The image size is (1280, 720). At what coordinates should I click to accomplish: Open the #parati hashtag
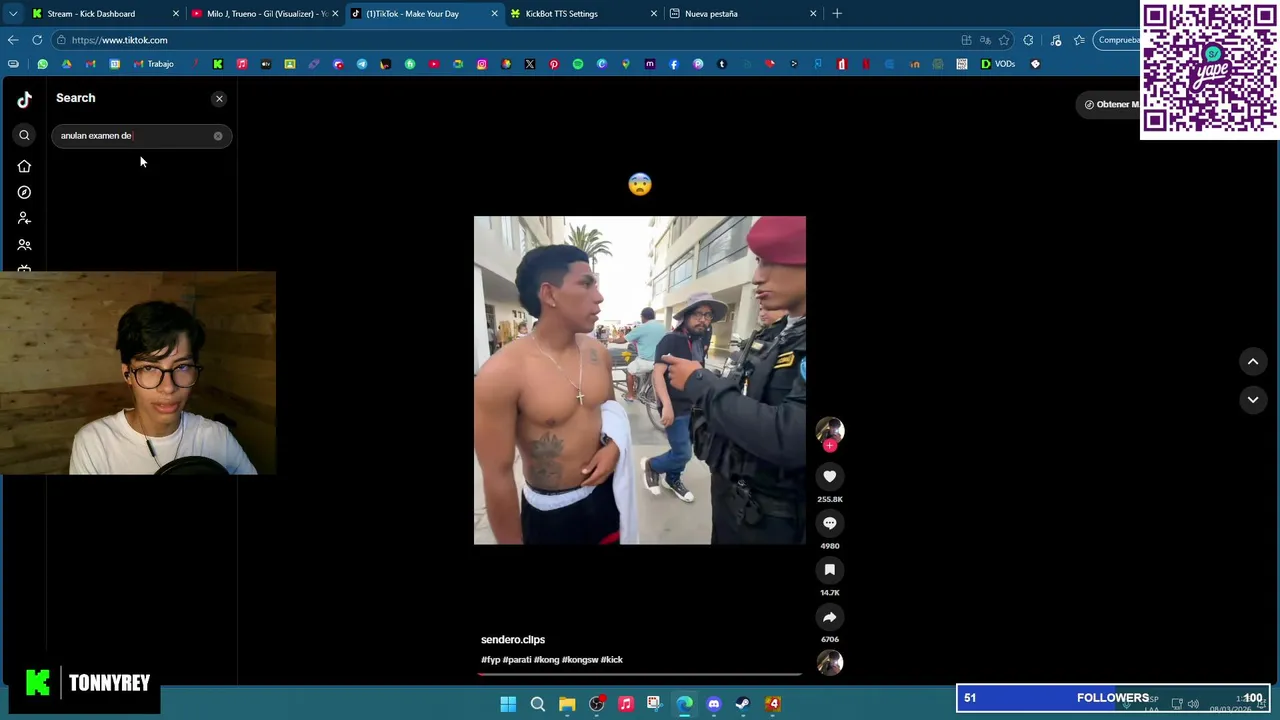(x=517, y=660)
